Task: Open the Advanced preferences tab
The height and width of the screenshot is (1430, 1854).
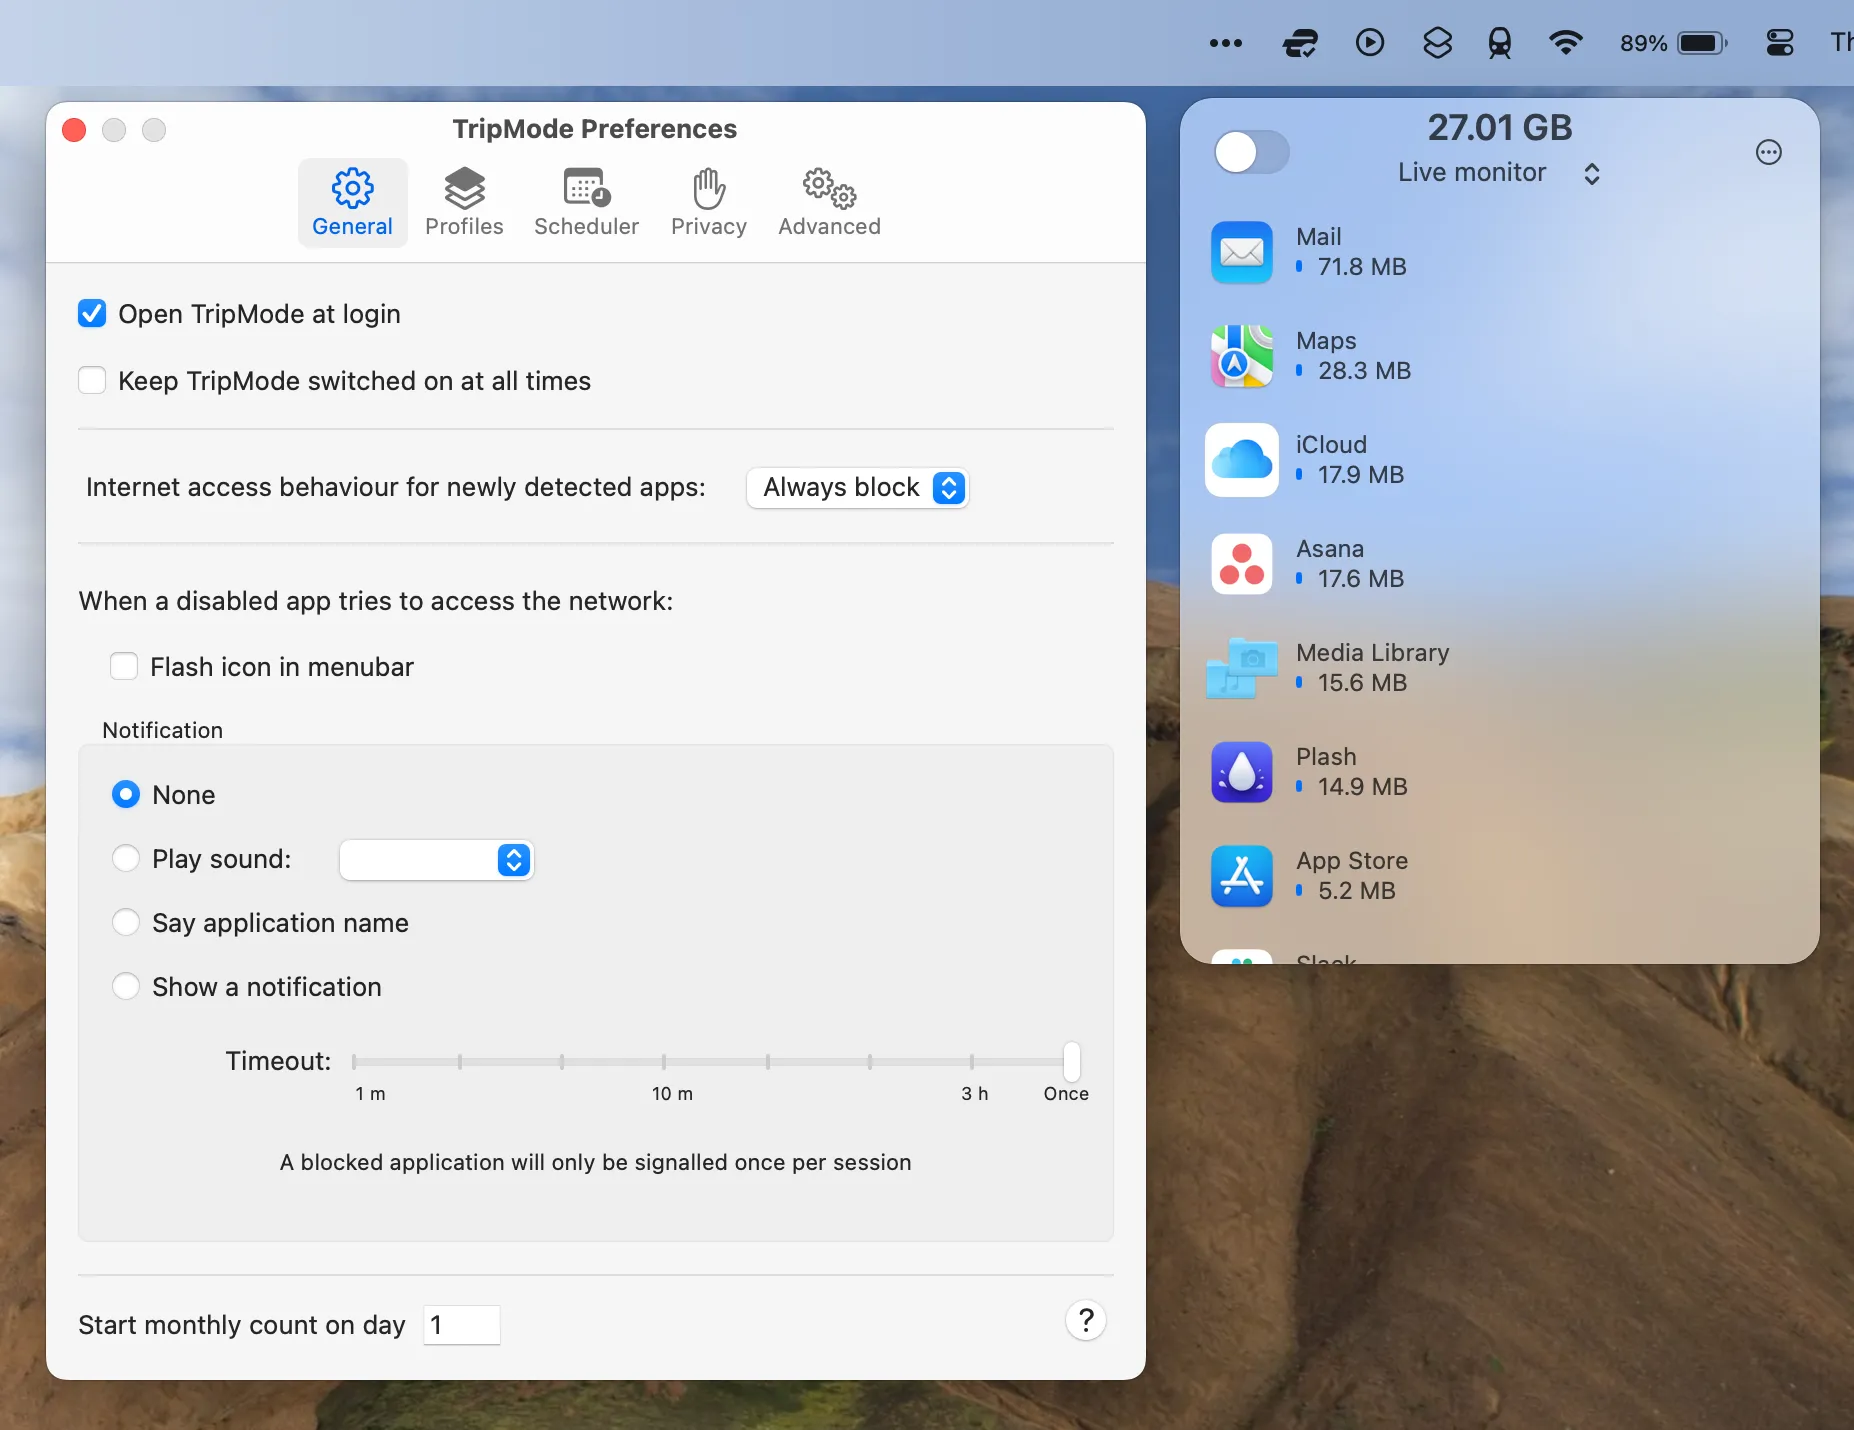Action: click(829, 202)
